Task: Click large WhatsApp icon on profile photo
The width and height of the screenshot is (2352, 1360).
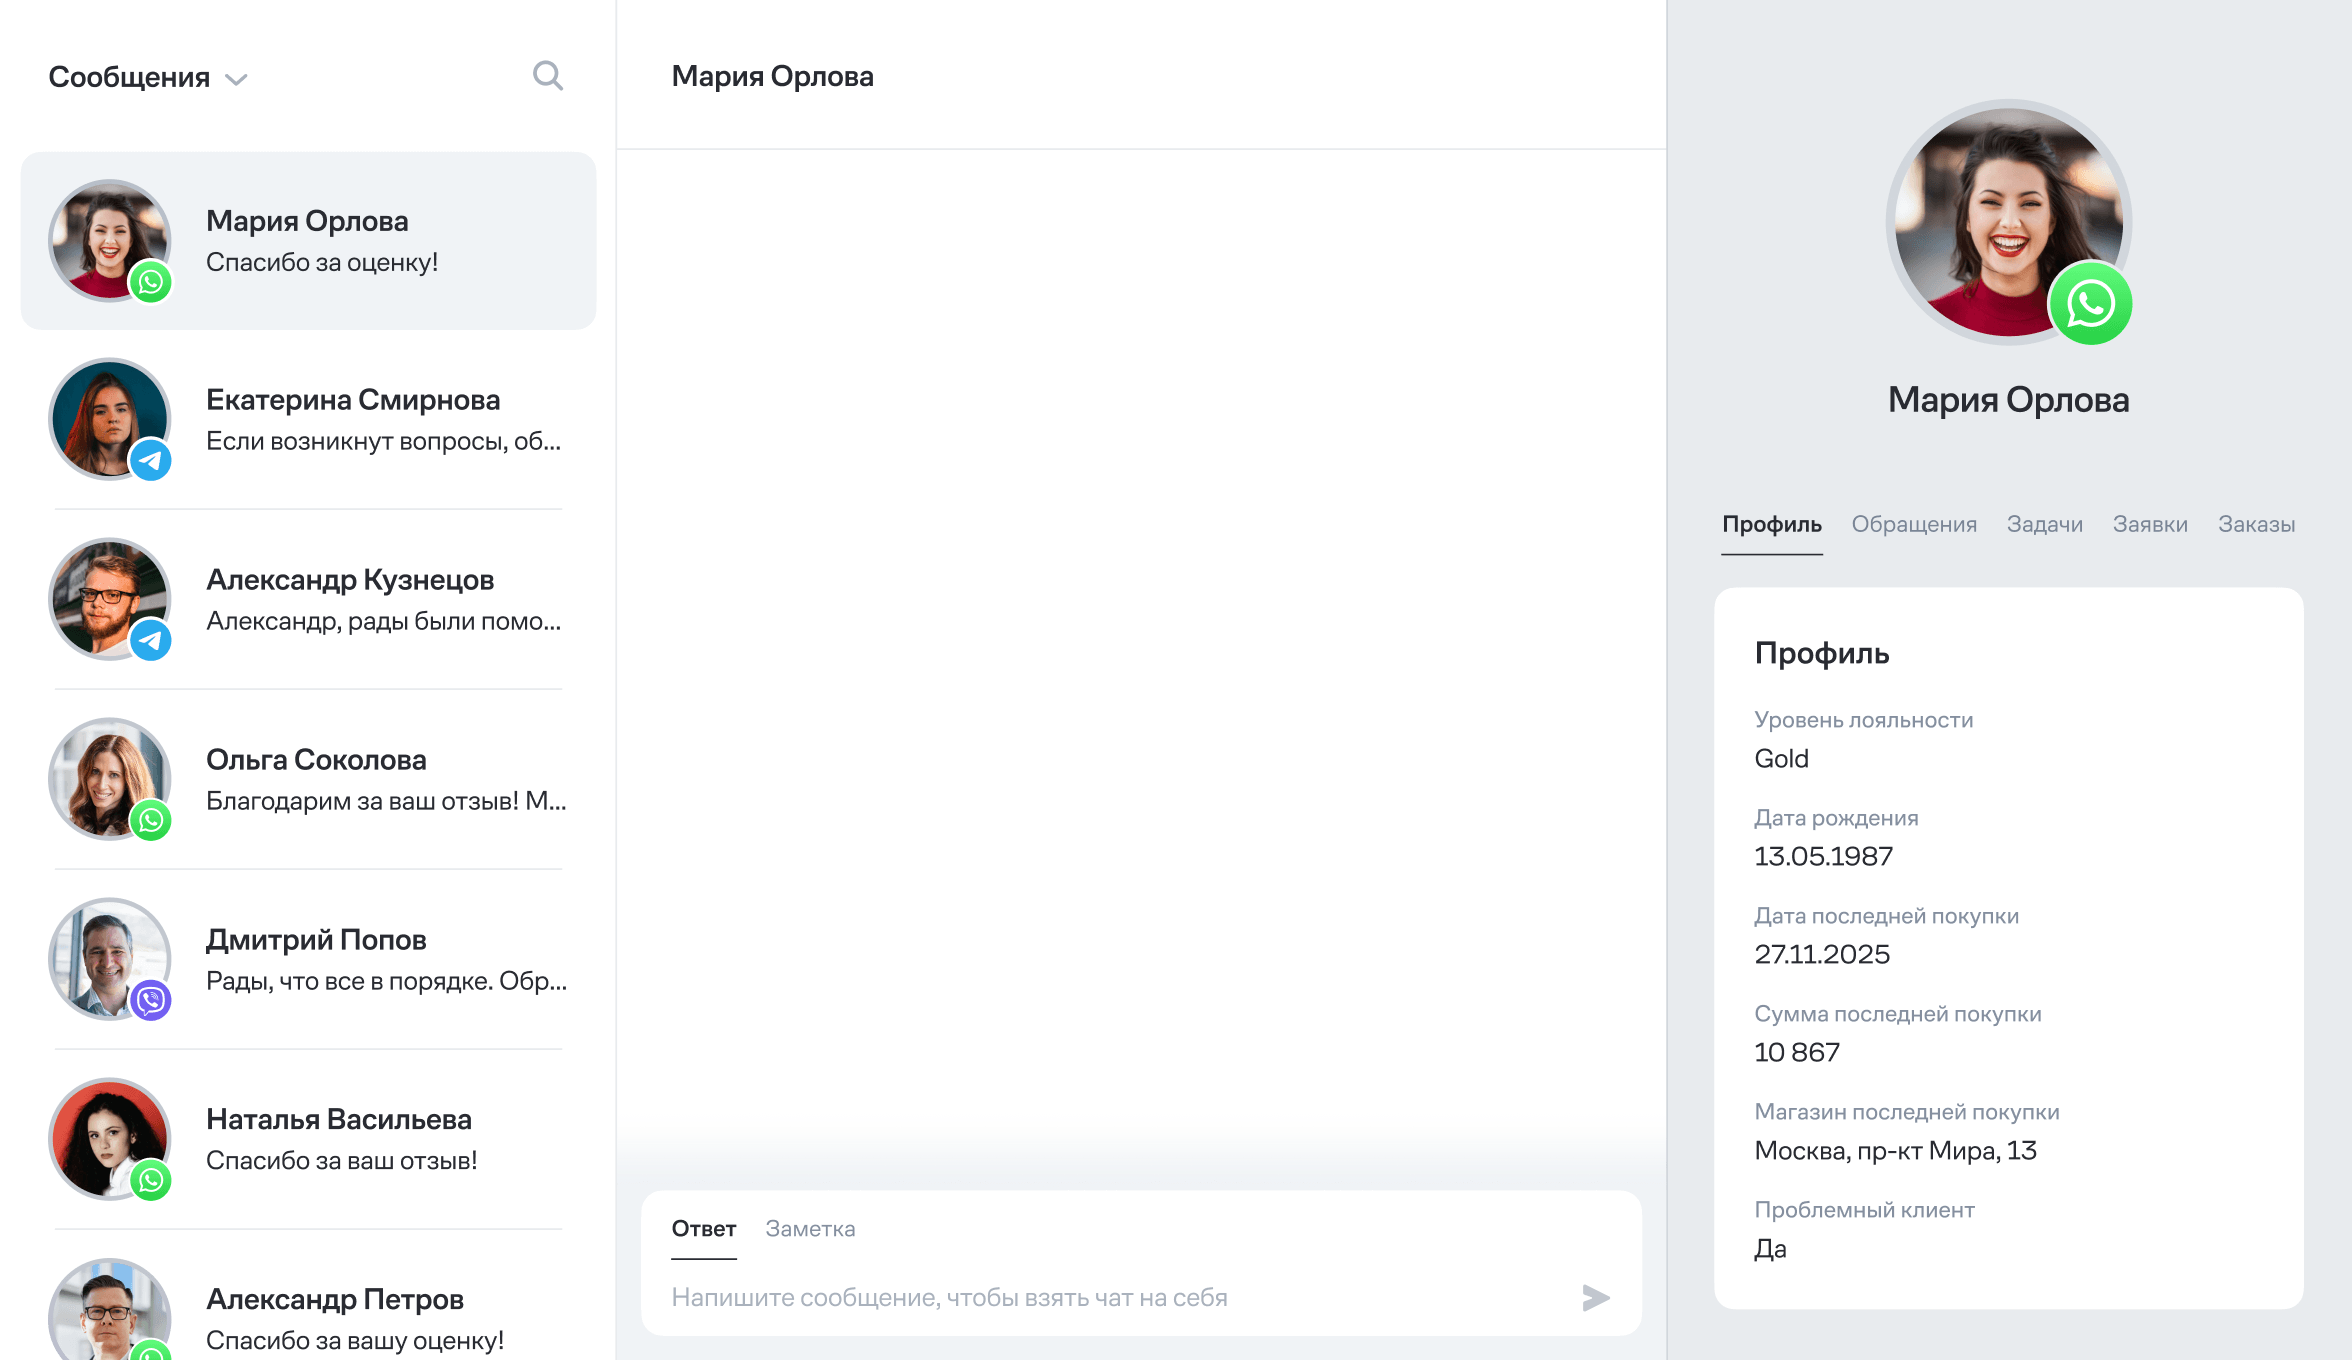Action: click(x=2090, y=304)
